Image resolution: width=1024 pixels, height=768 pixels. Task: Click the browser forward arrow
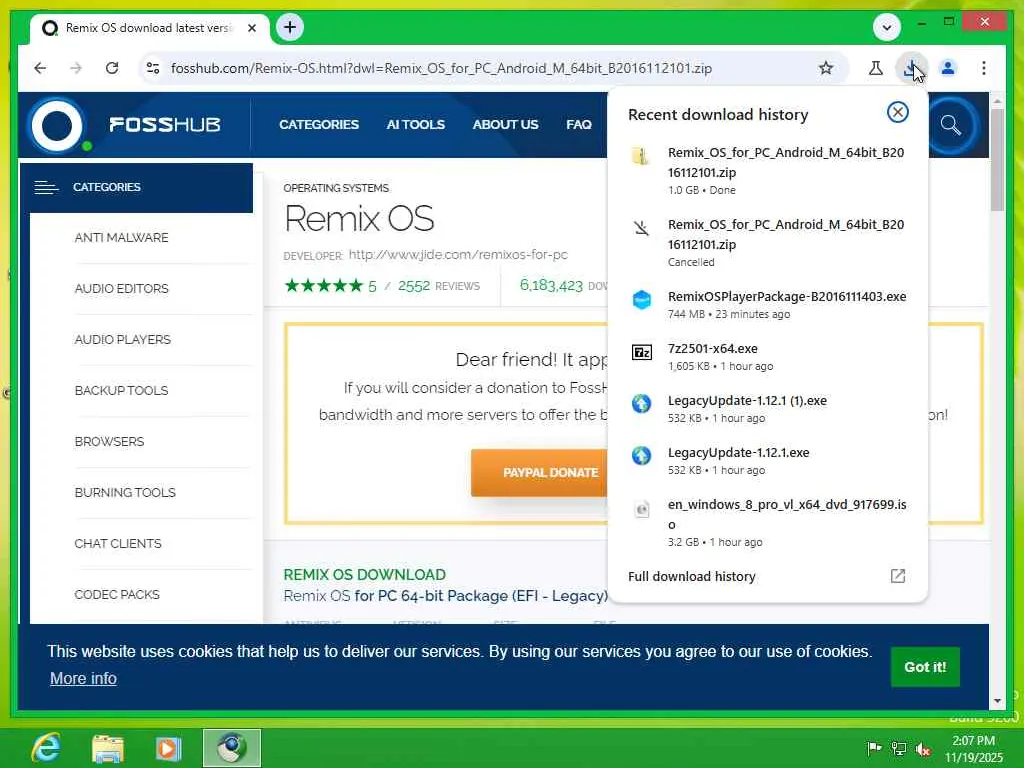76,68
